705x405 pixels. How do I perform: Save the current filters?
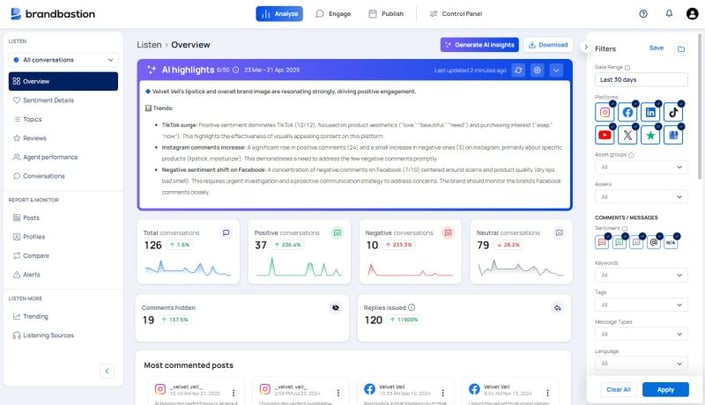[x=656, y=48]
